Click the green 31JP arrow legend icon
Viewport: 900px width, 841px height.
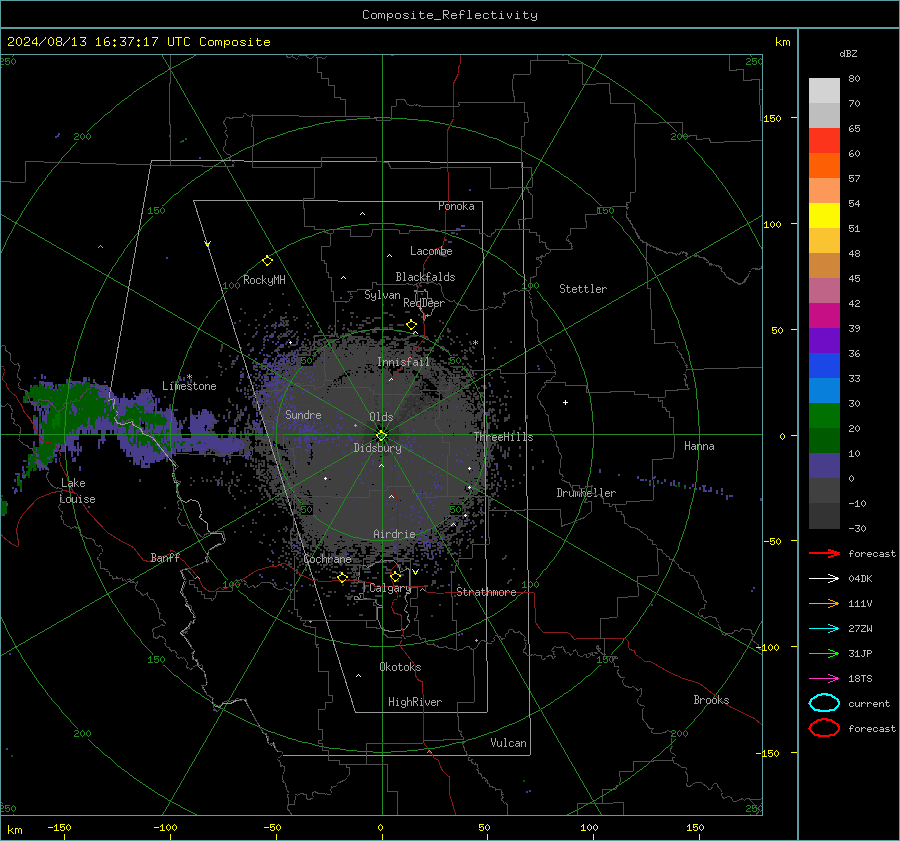click(824, 653)
